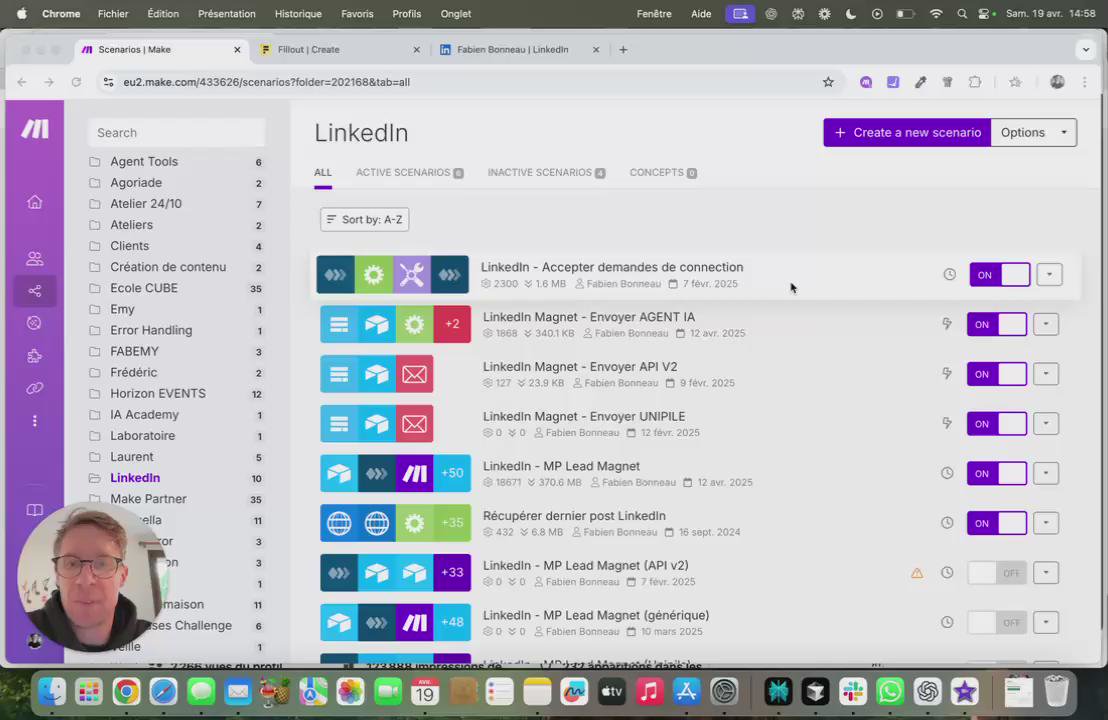
Task: Expand row menu for LinkedIn - MP Lead Magnet
Action: click(x=1047, y=473)
